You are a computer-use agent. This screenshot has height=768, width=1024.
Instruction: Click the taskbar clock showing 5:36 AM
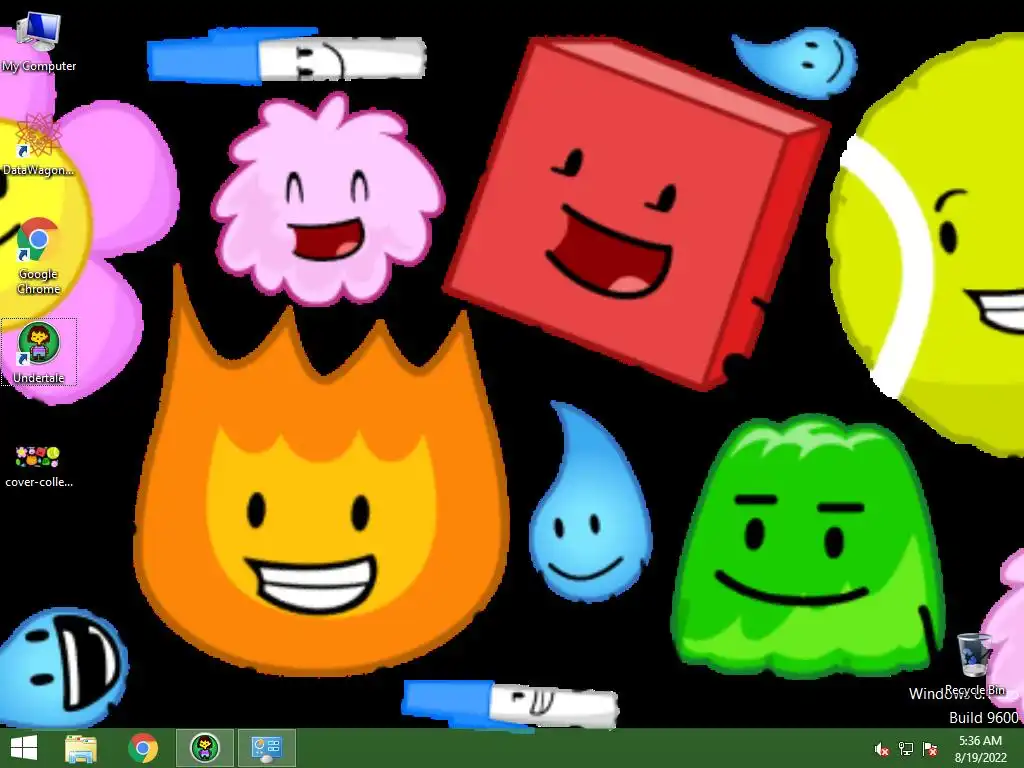pyautogui.click(x=980, y=741)
